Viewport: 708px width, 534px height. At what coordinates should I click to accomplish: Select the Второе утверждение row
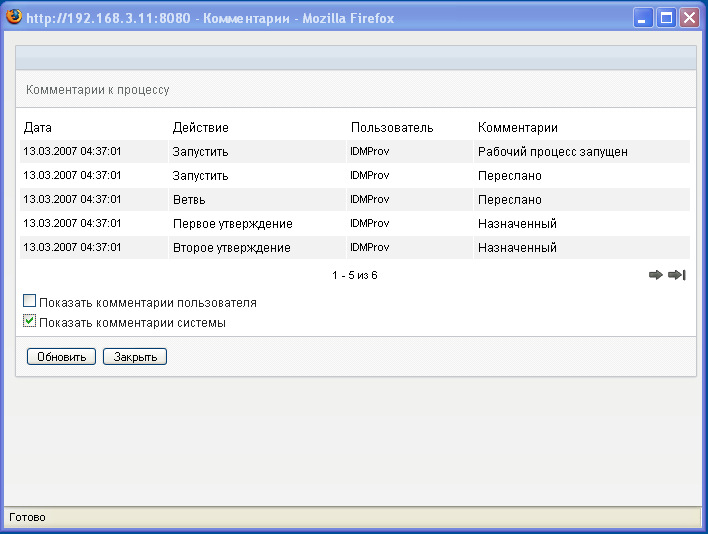point(231,247)
